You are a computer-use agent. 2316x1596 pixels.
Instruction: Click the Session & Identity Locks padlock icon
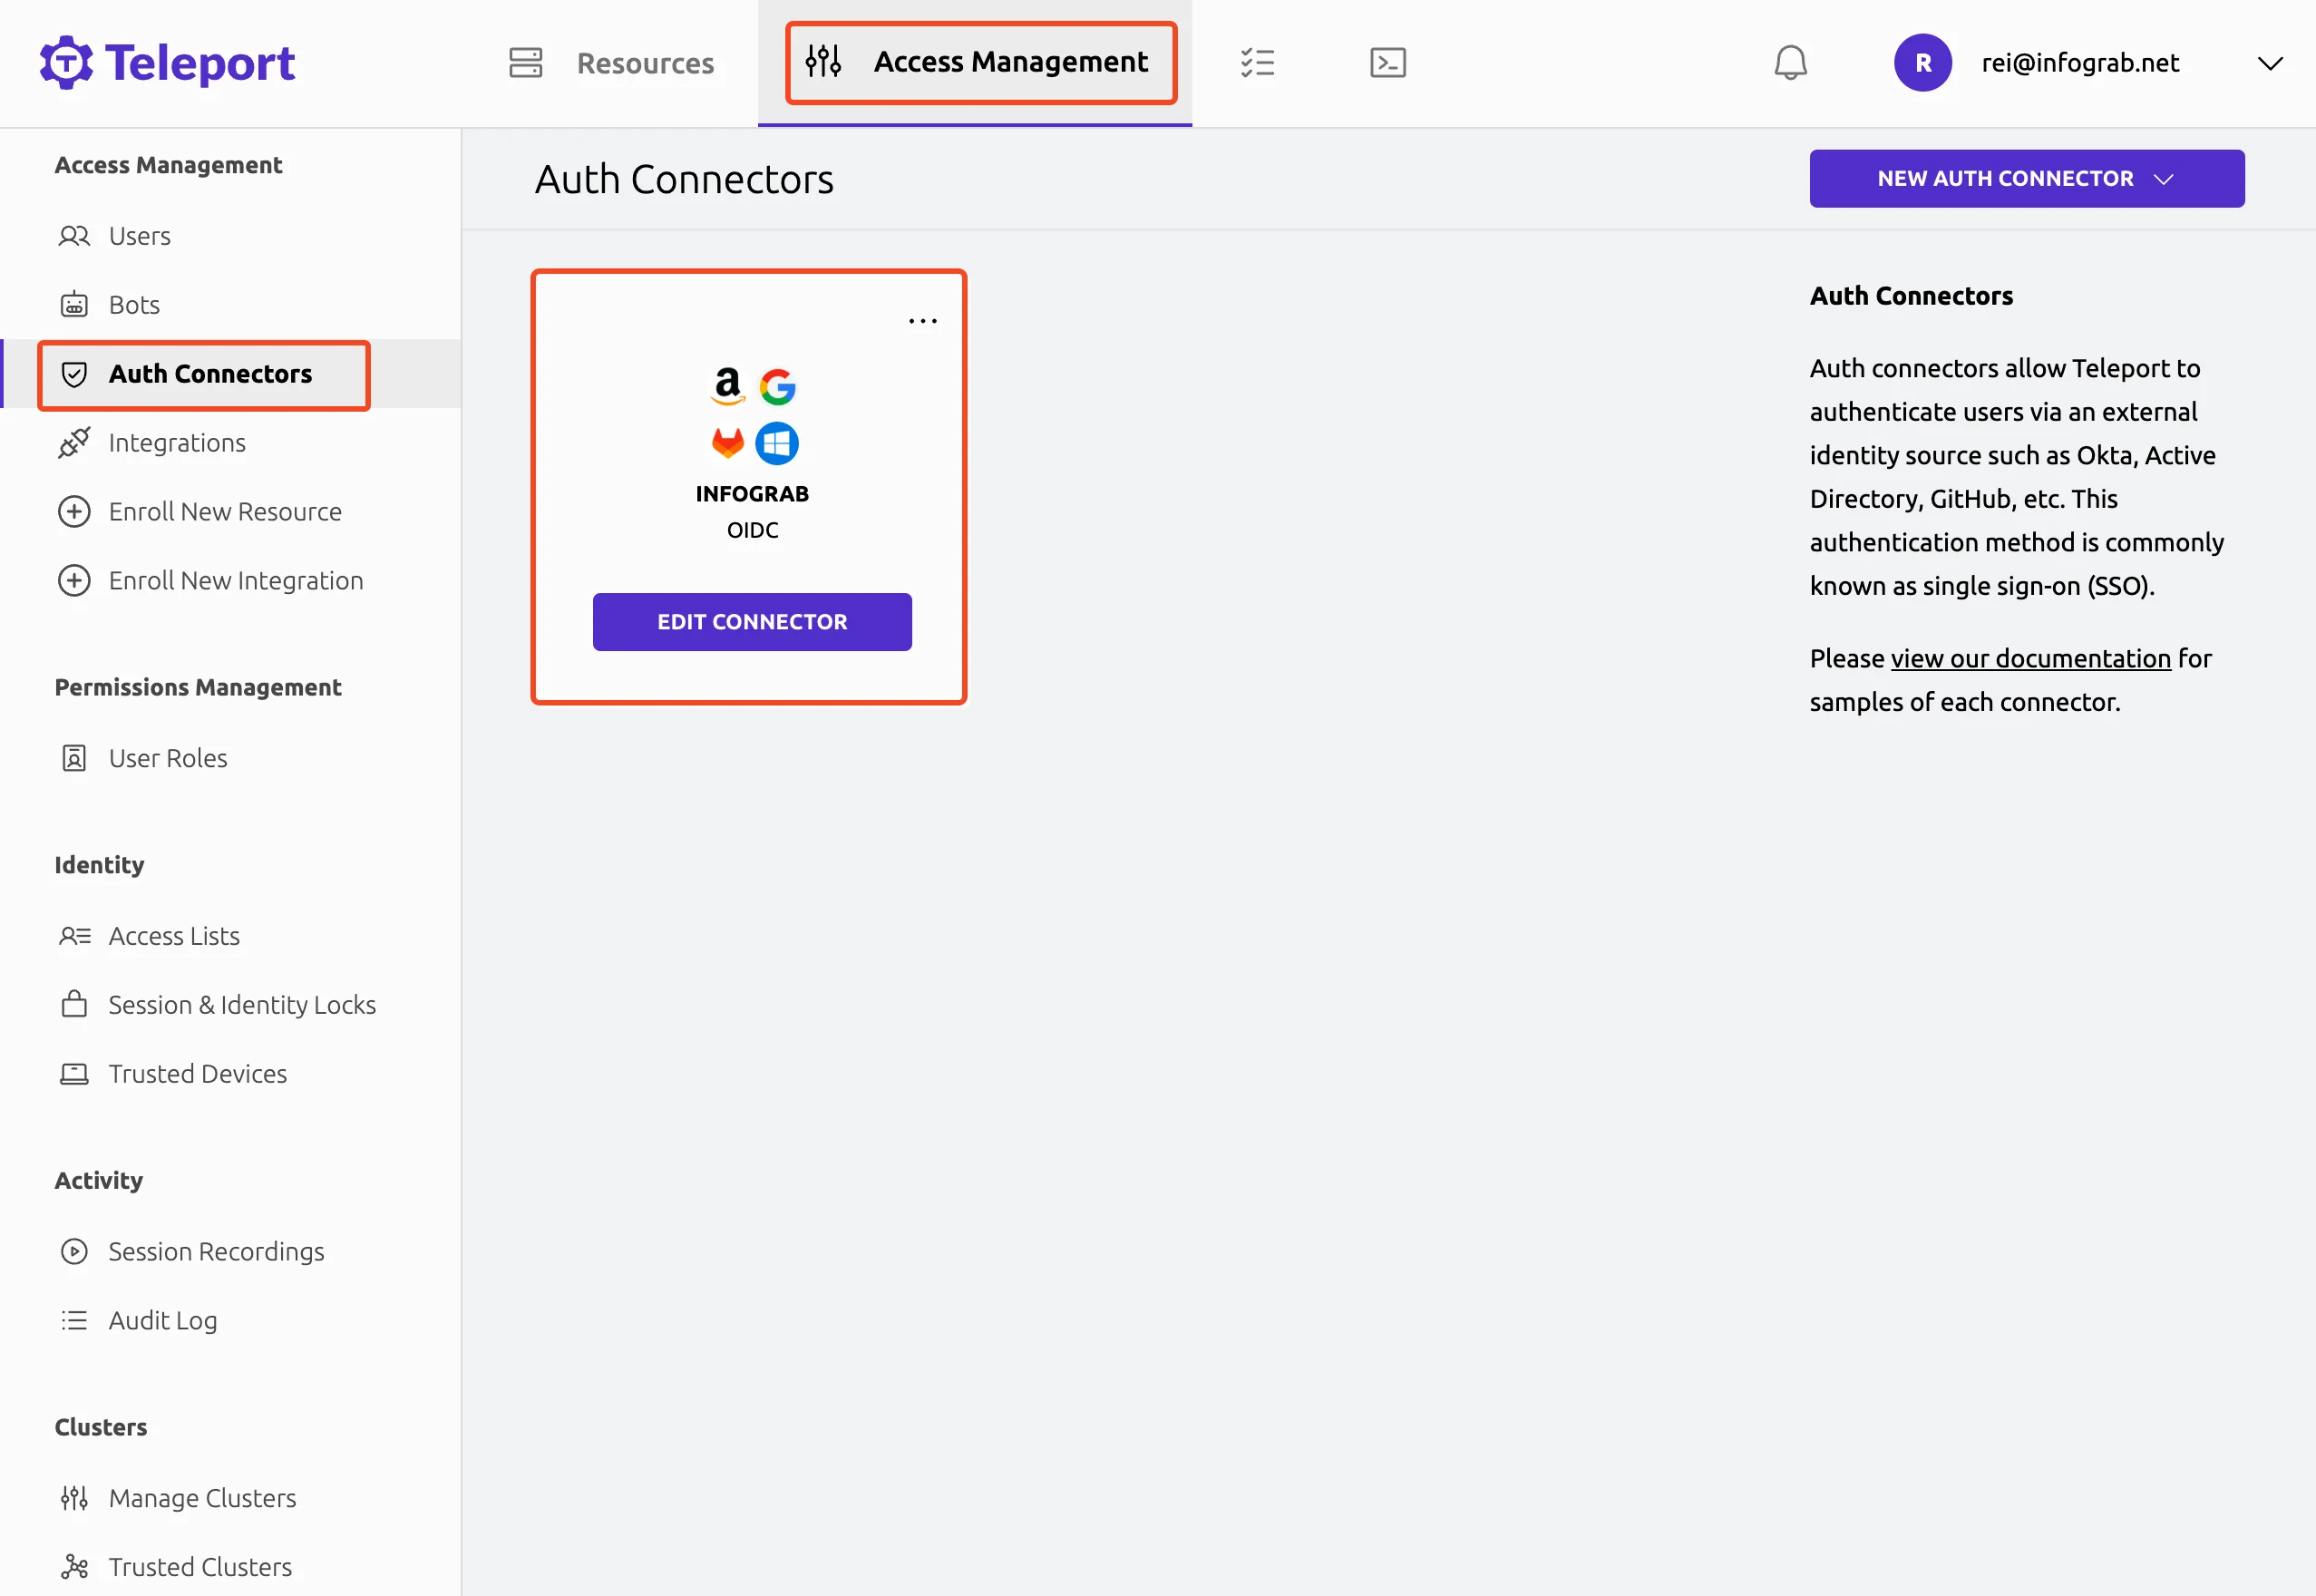coord(75,1004)
